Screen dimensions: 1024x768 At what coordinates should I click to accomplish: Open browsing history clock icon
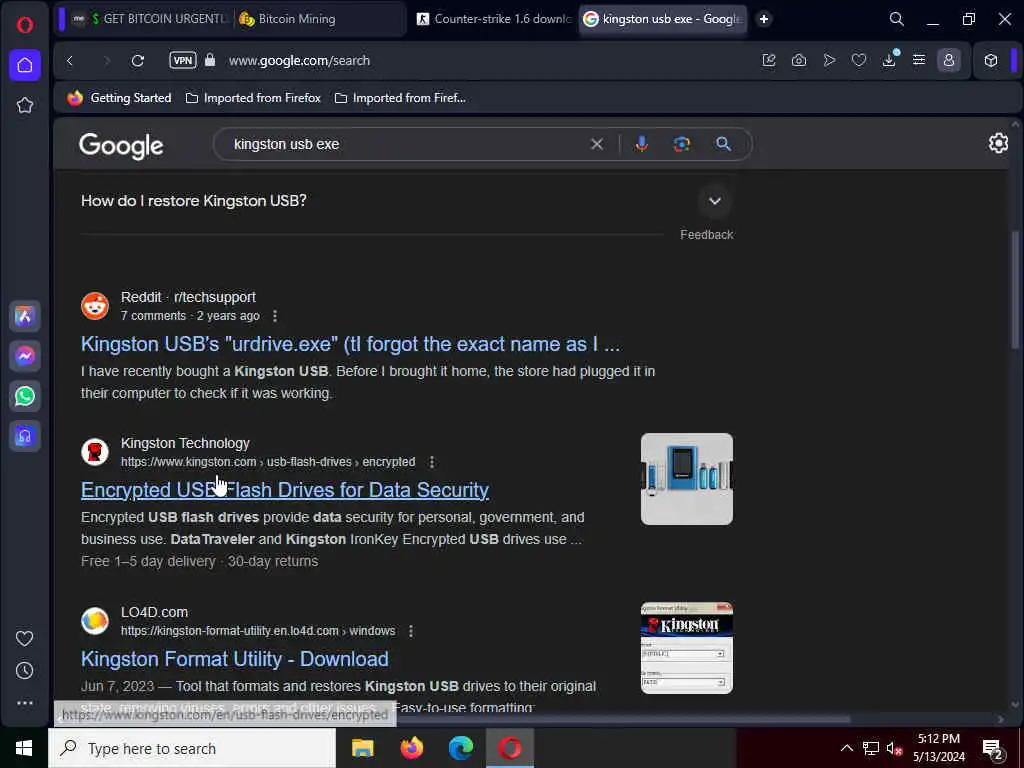point(25,671)
